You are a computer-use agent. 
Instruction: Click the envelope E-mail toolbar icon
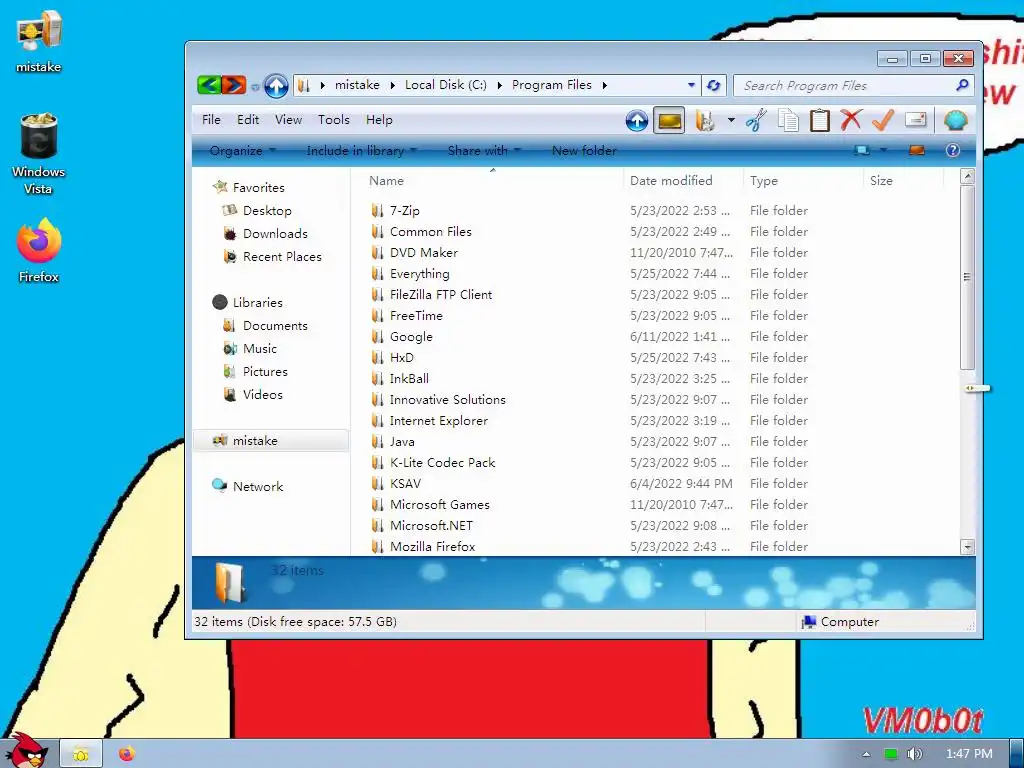click(916, 120)
